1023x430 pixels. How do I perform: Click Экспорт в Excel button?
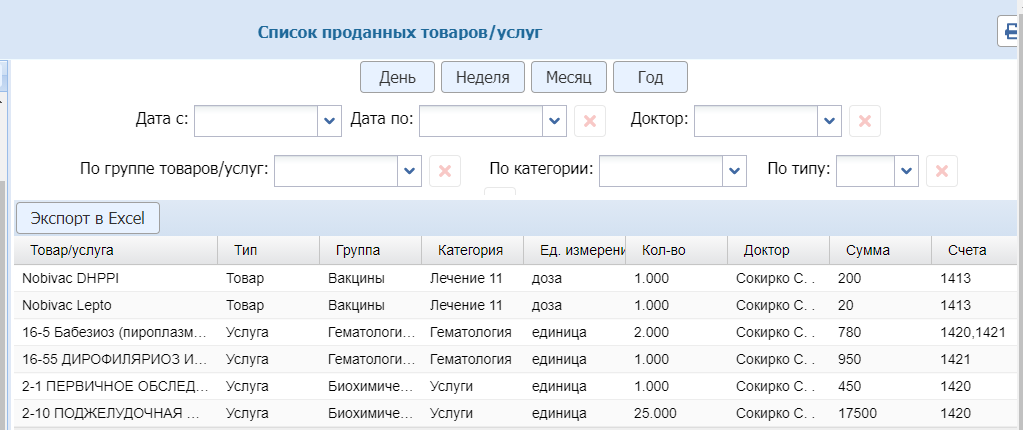pos(88,217)
